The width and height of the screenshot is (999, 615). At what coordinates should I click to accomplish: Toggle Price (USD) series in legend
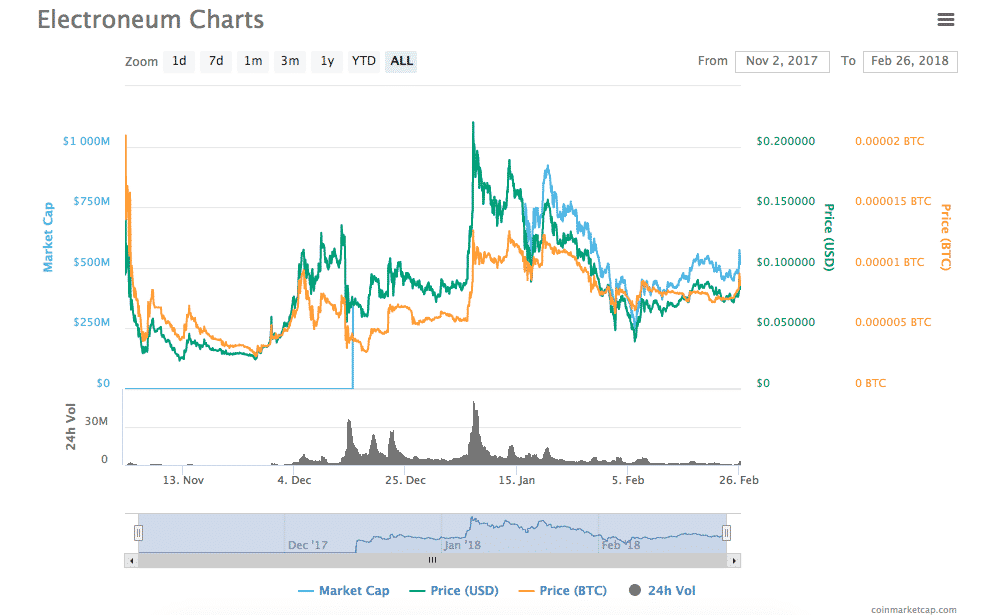[x=454, y=591]
